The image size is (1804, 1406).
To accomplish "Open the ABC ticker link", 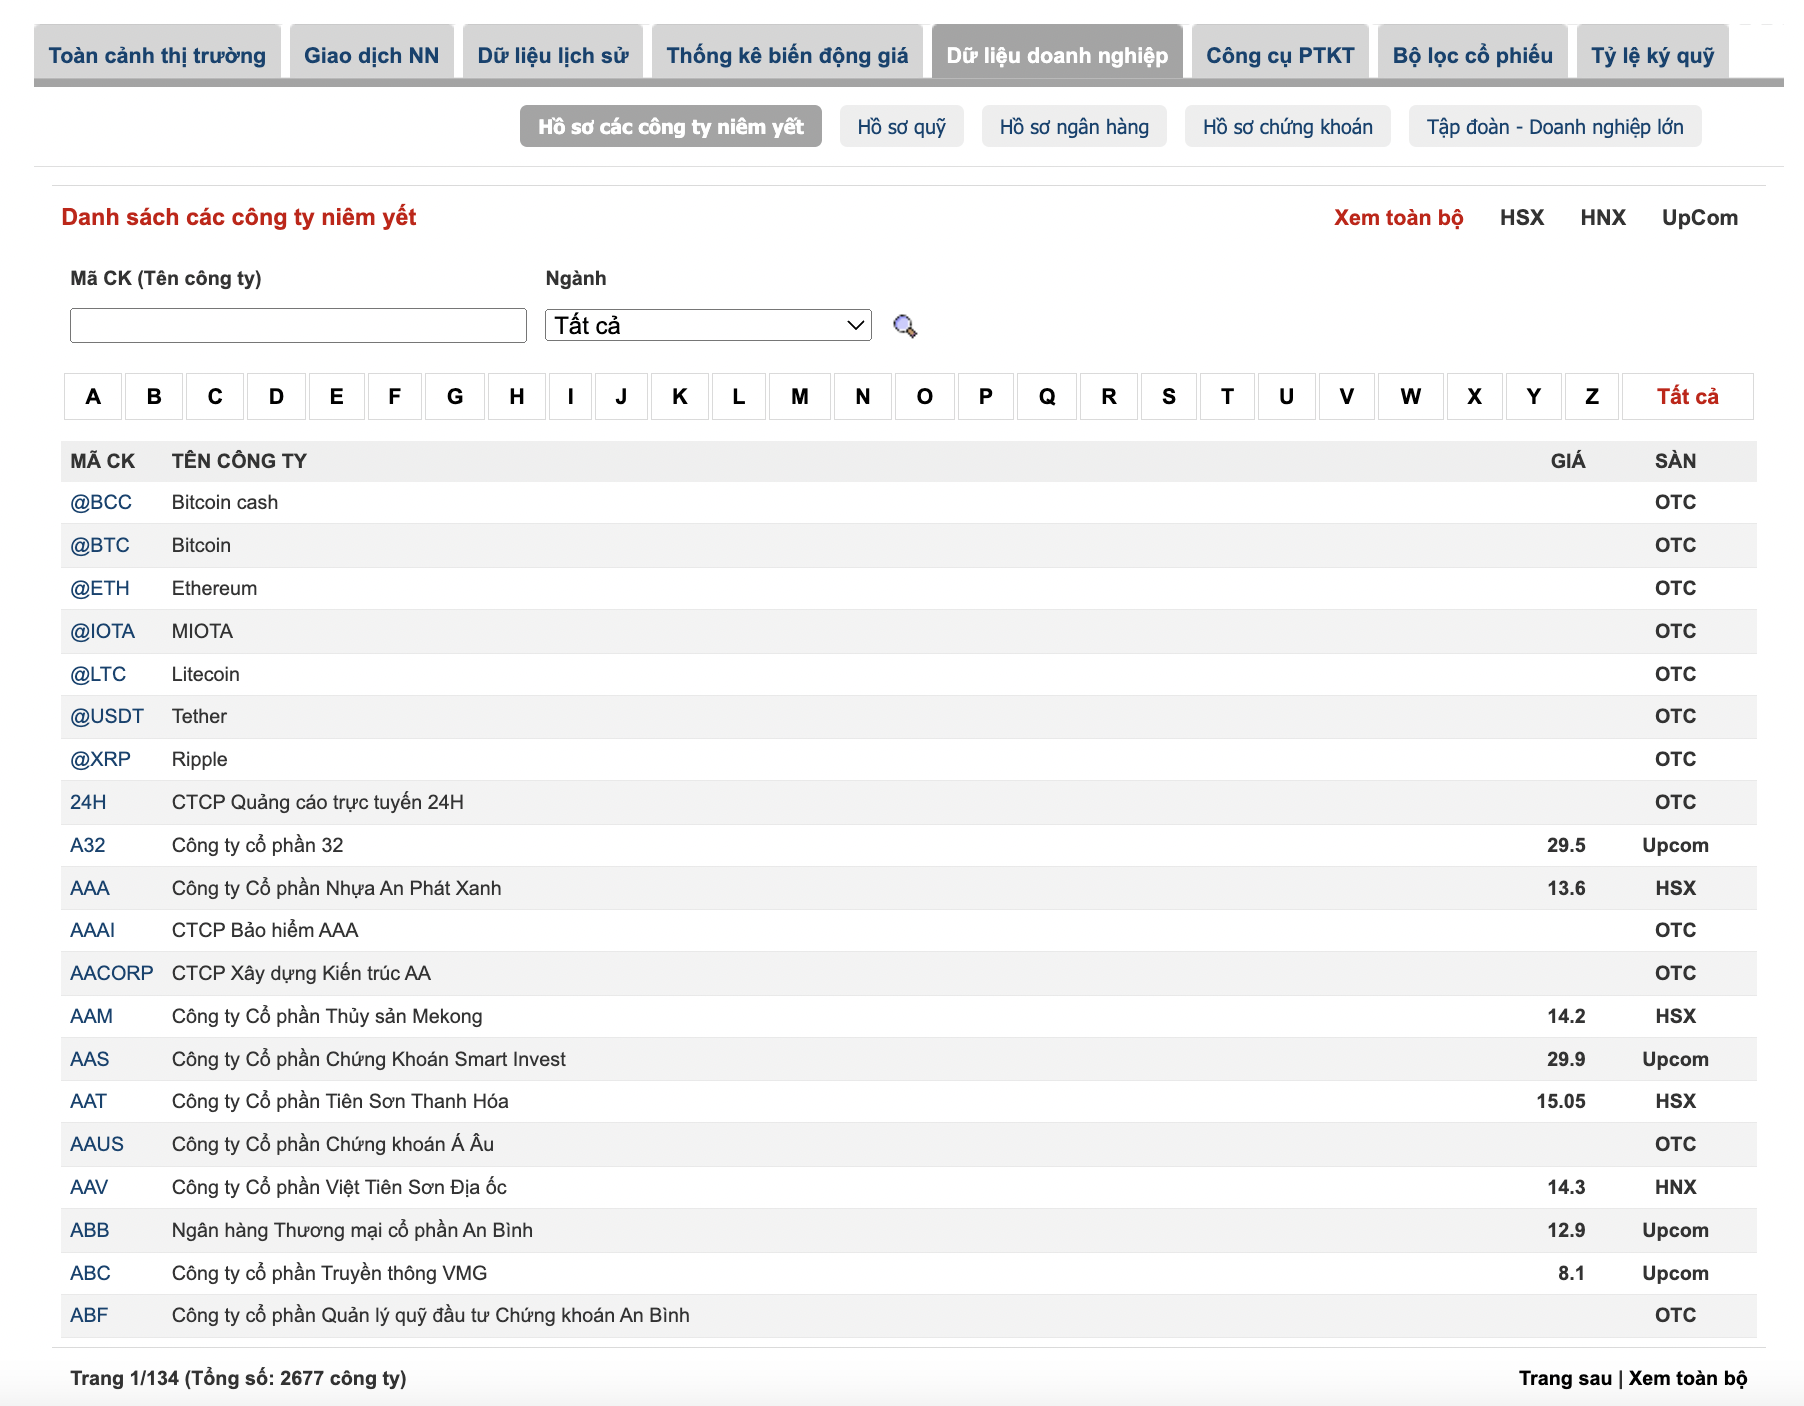I will click(x=90, y=1273).
